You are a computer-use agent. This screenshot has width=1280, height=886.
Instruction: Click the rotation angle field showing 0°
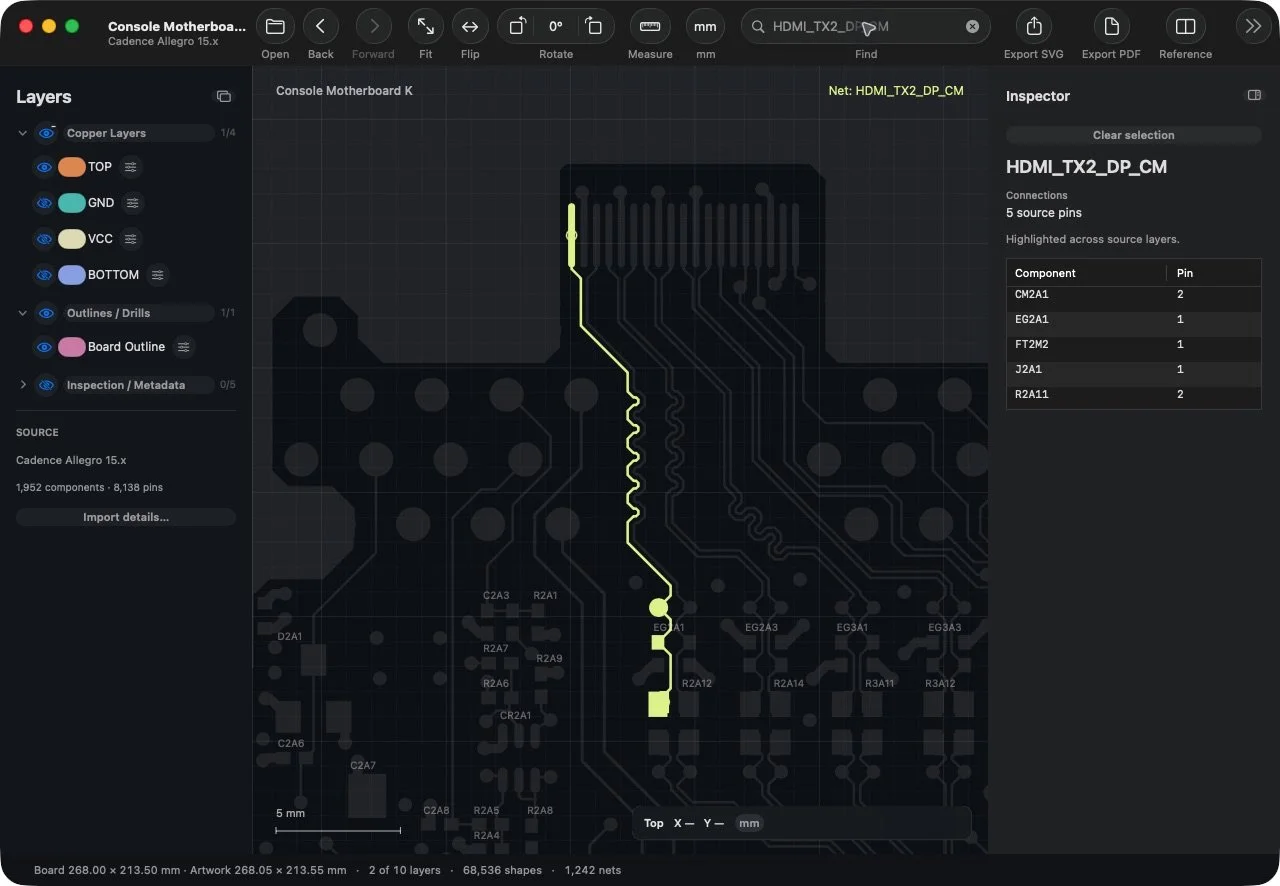pos(556,27)
